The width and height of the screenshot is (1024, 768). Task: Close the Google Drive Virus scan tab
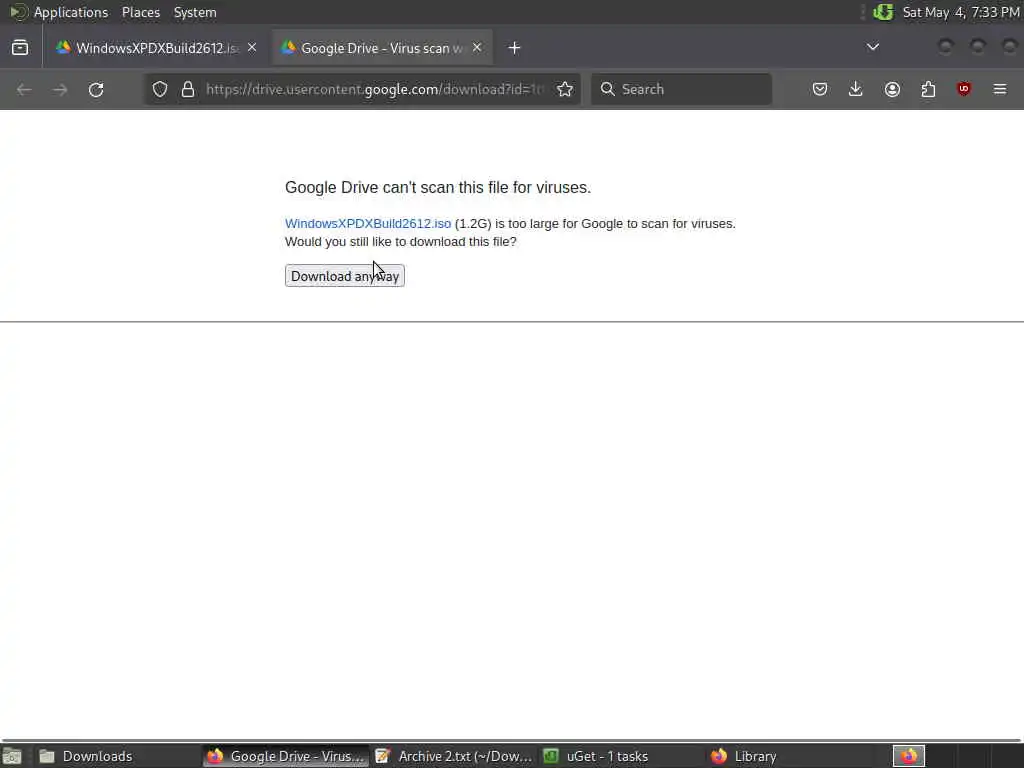477,48
